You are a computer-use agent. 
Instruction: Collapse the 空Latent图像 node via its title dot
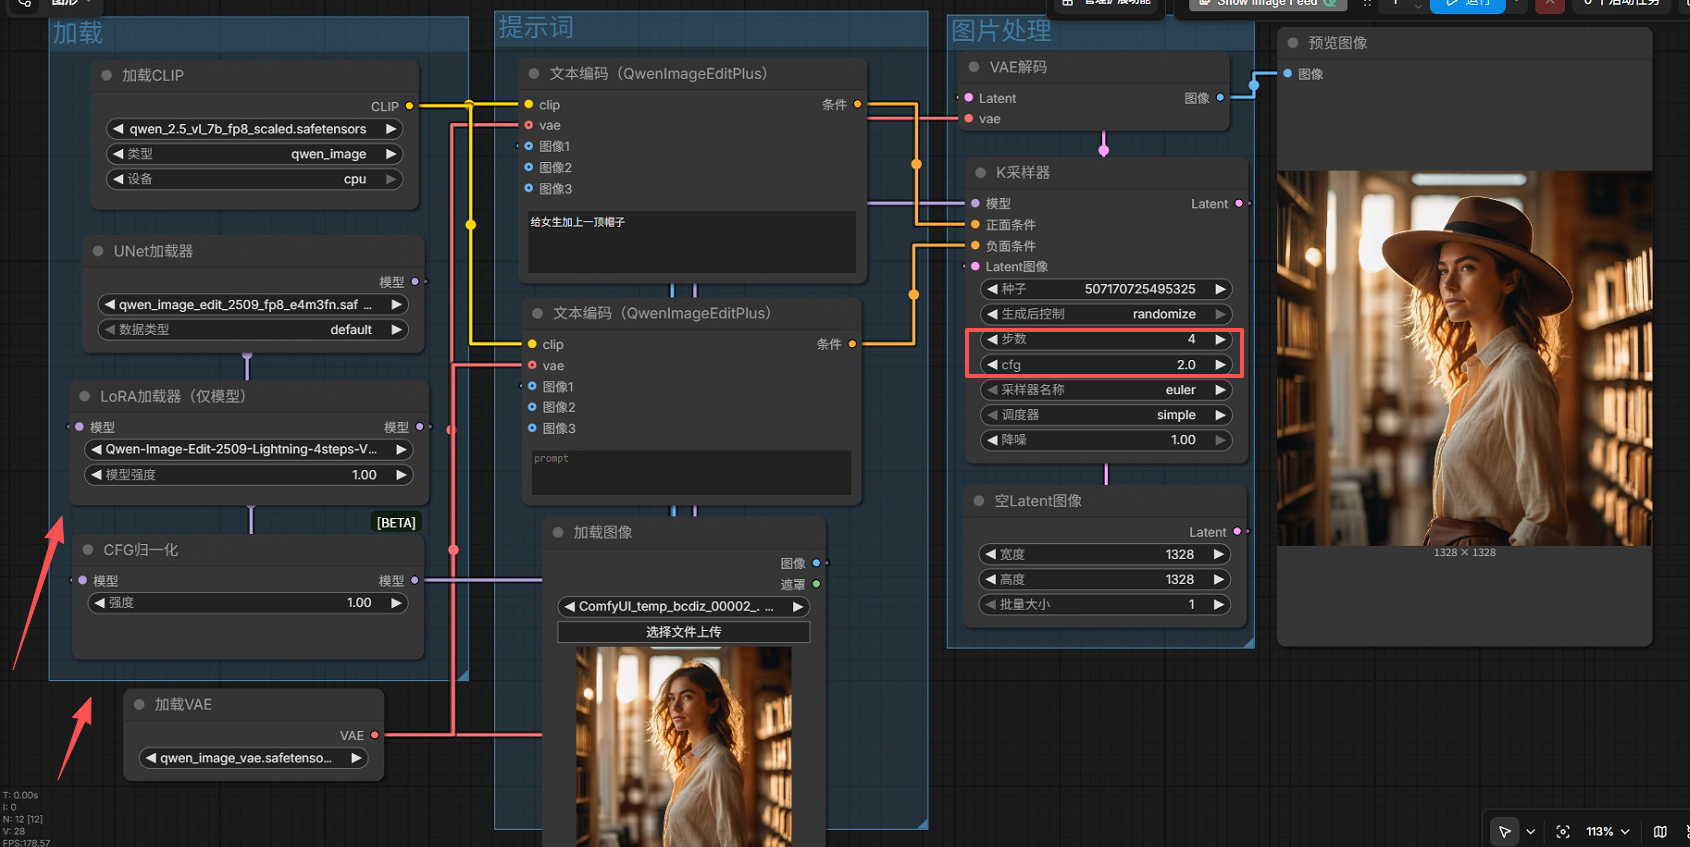(x=979, y=500)
